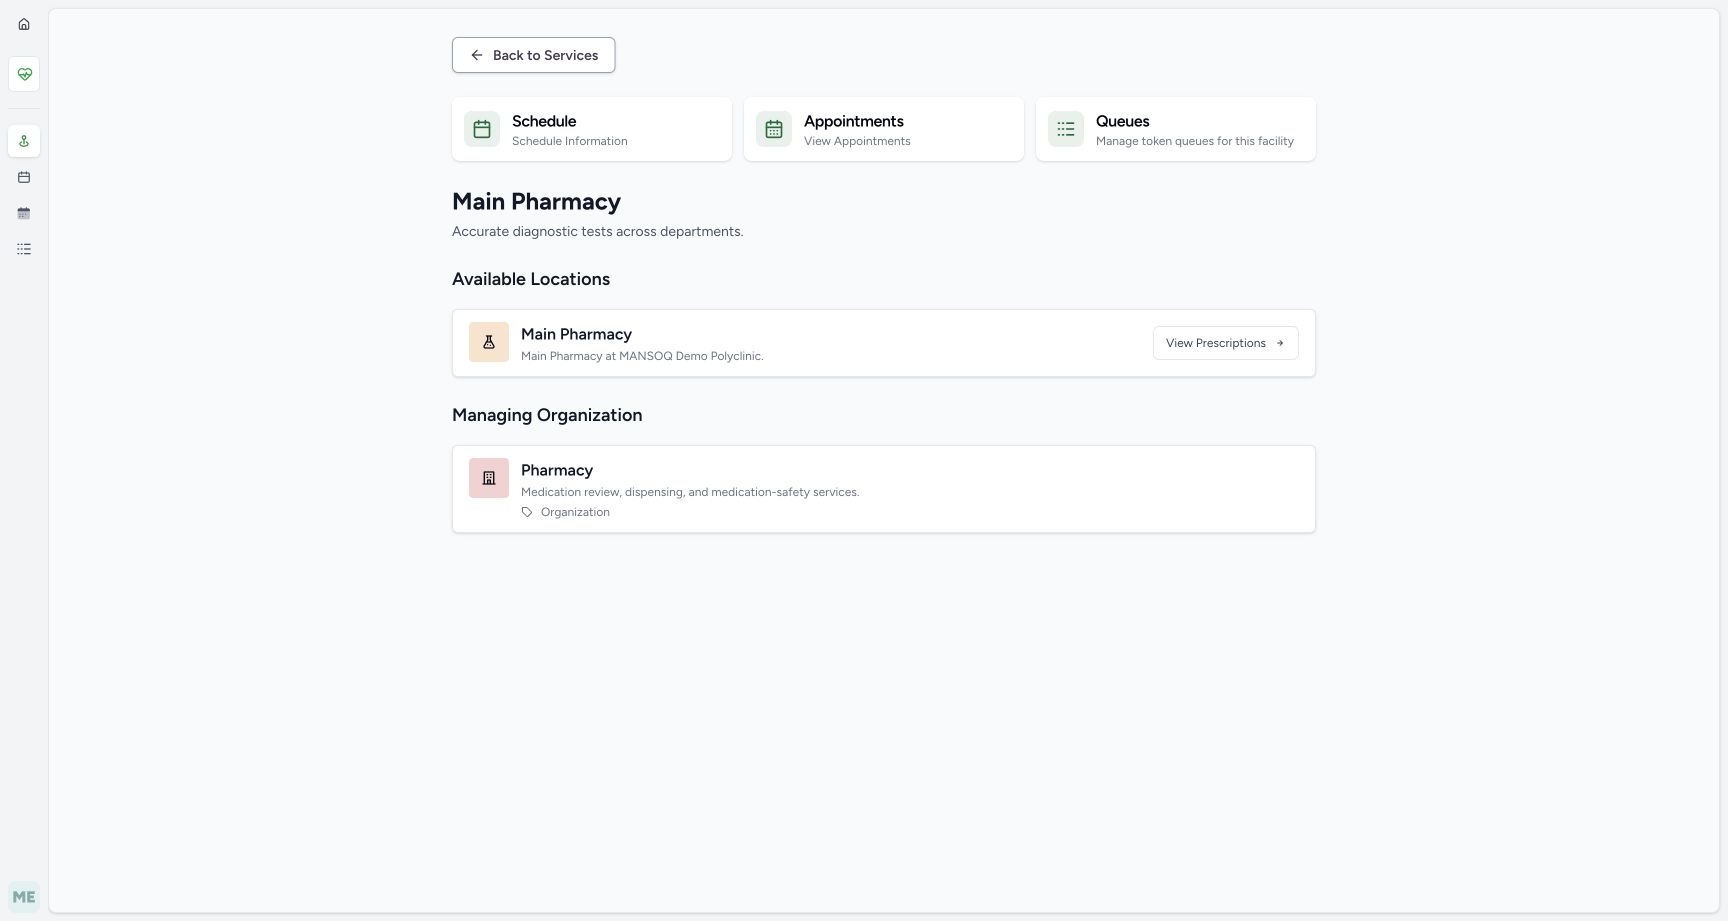The height and width of the screenshot is (921, 1728).
Task: Click the ME avatar at sidebar bottom
Action: click(24, 897)
